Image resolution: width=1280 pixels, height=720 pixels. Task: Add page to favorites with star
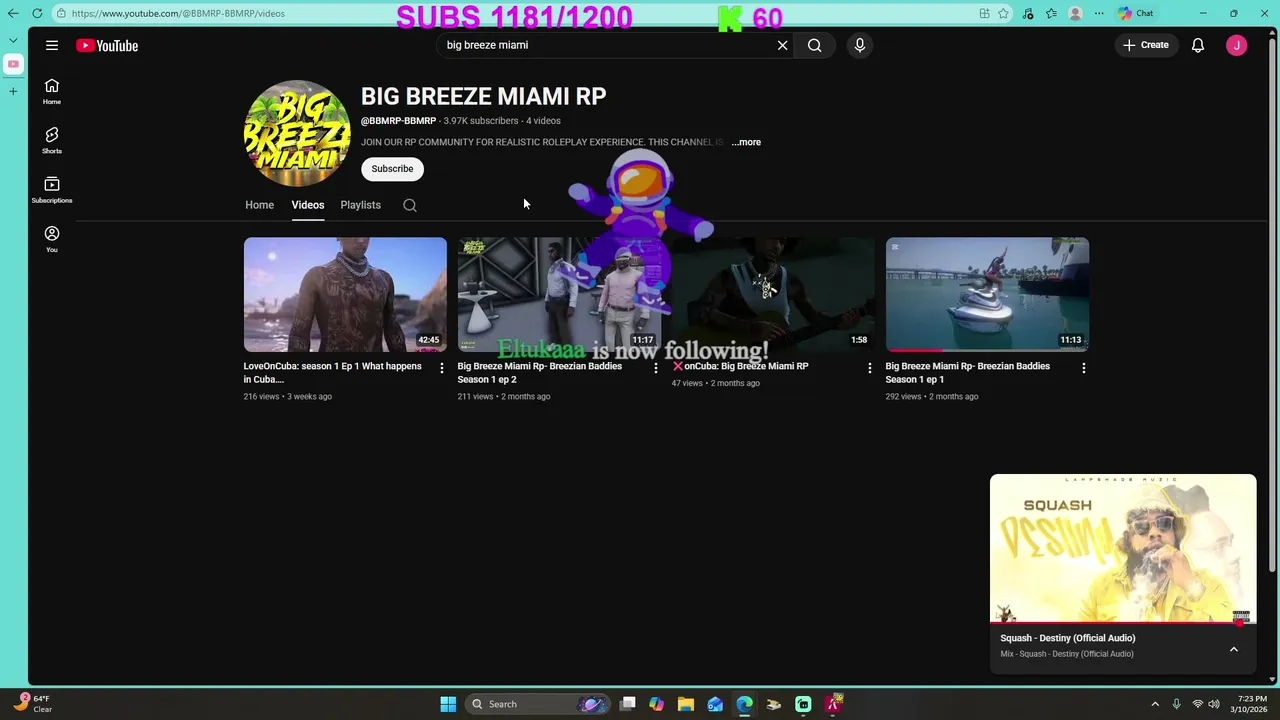tap(1003, 13)
